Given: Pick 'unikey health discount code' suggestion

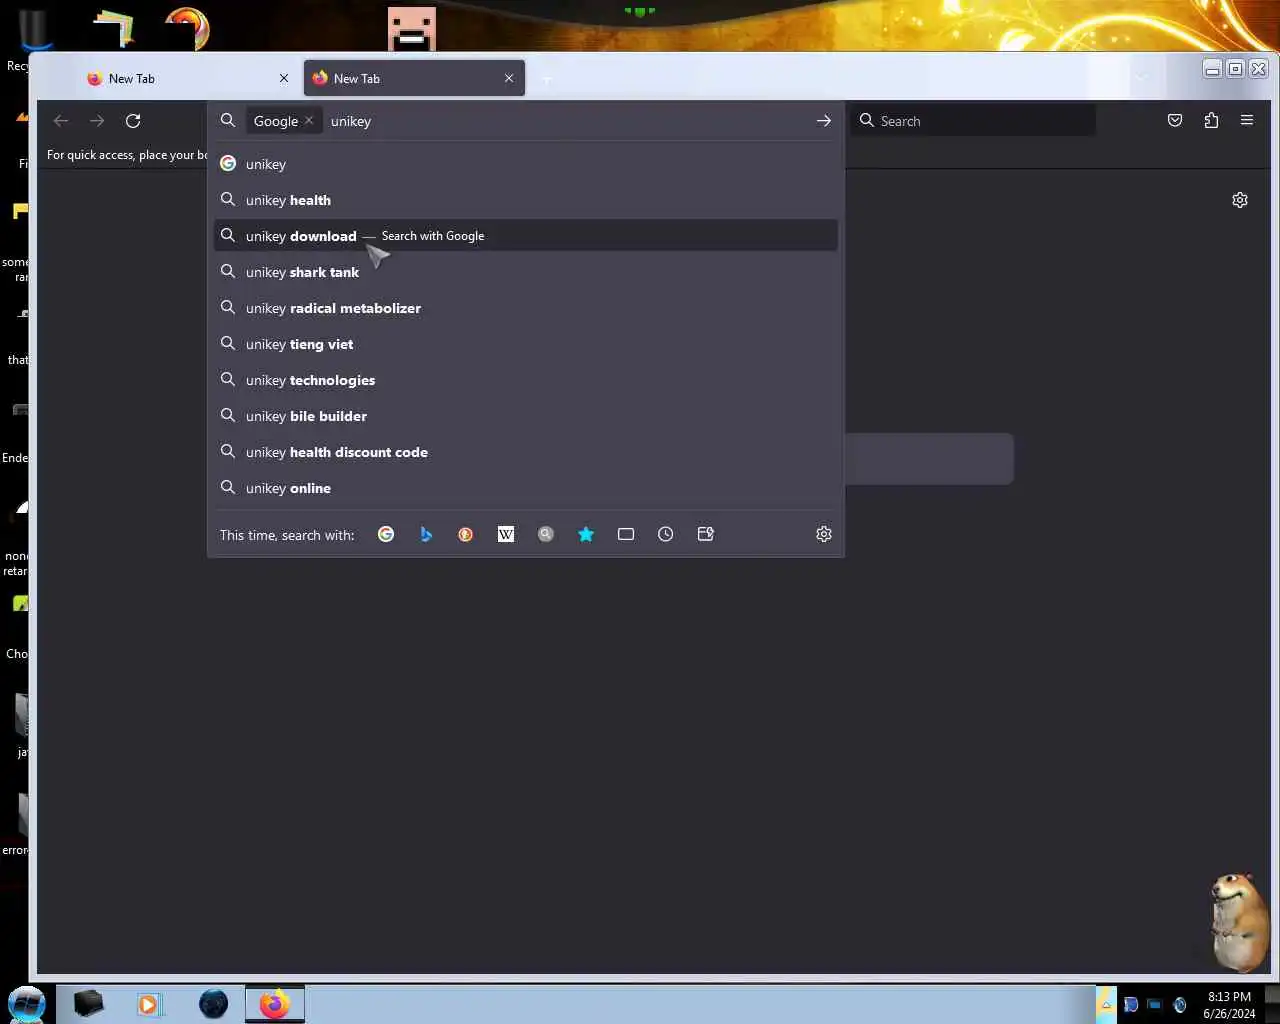Looking at the screenshot, I should click(x=526, y=452).
